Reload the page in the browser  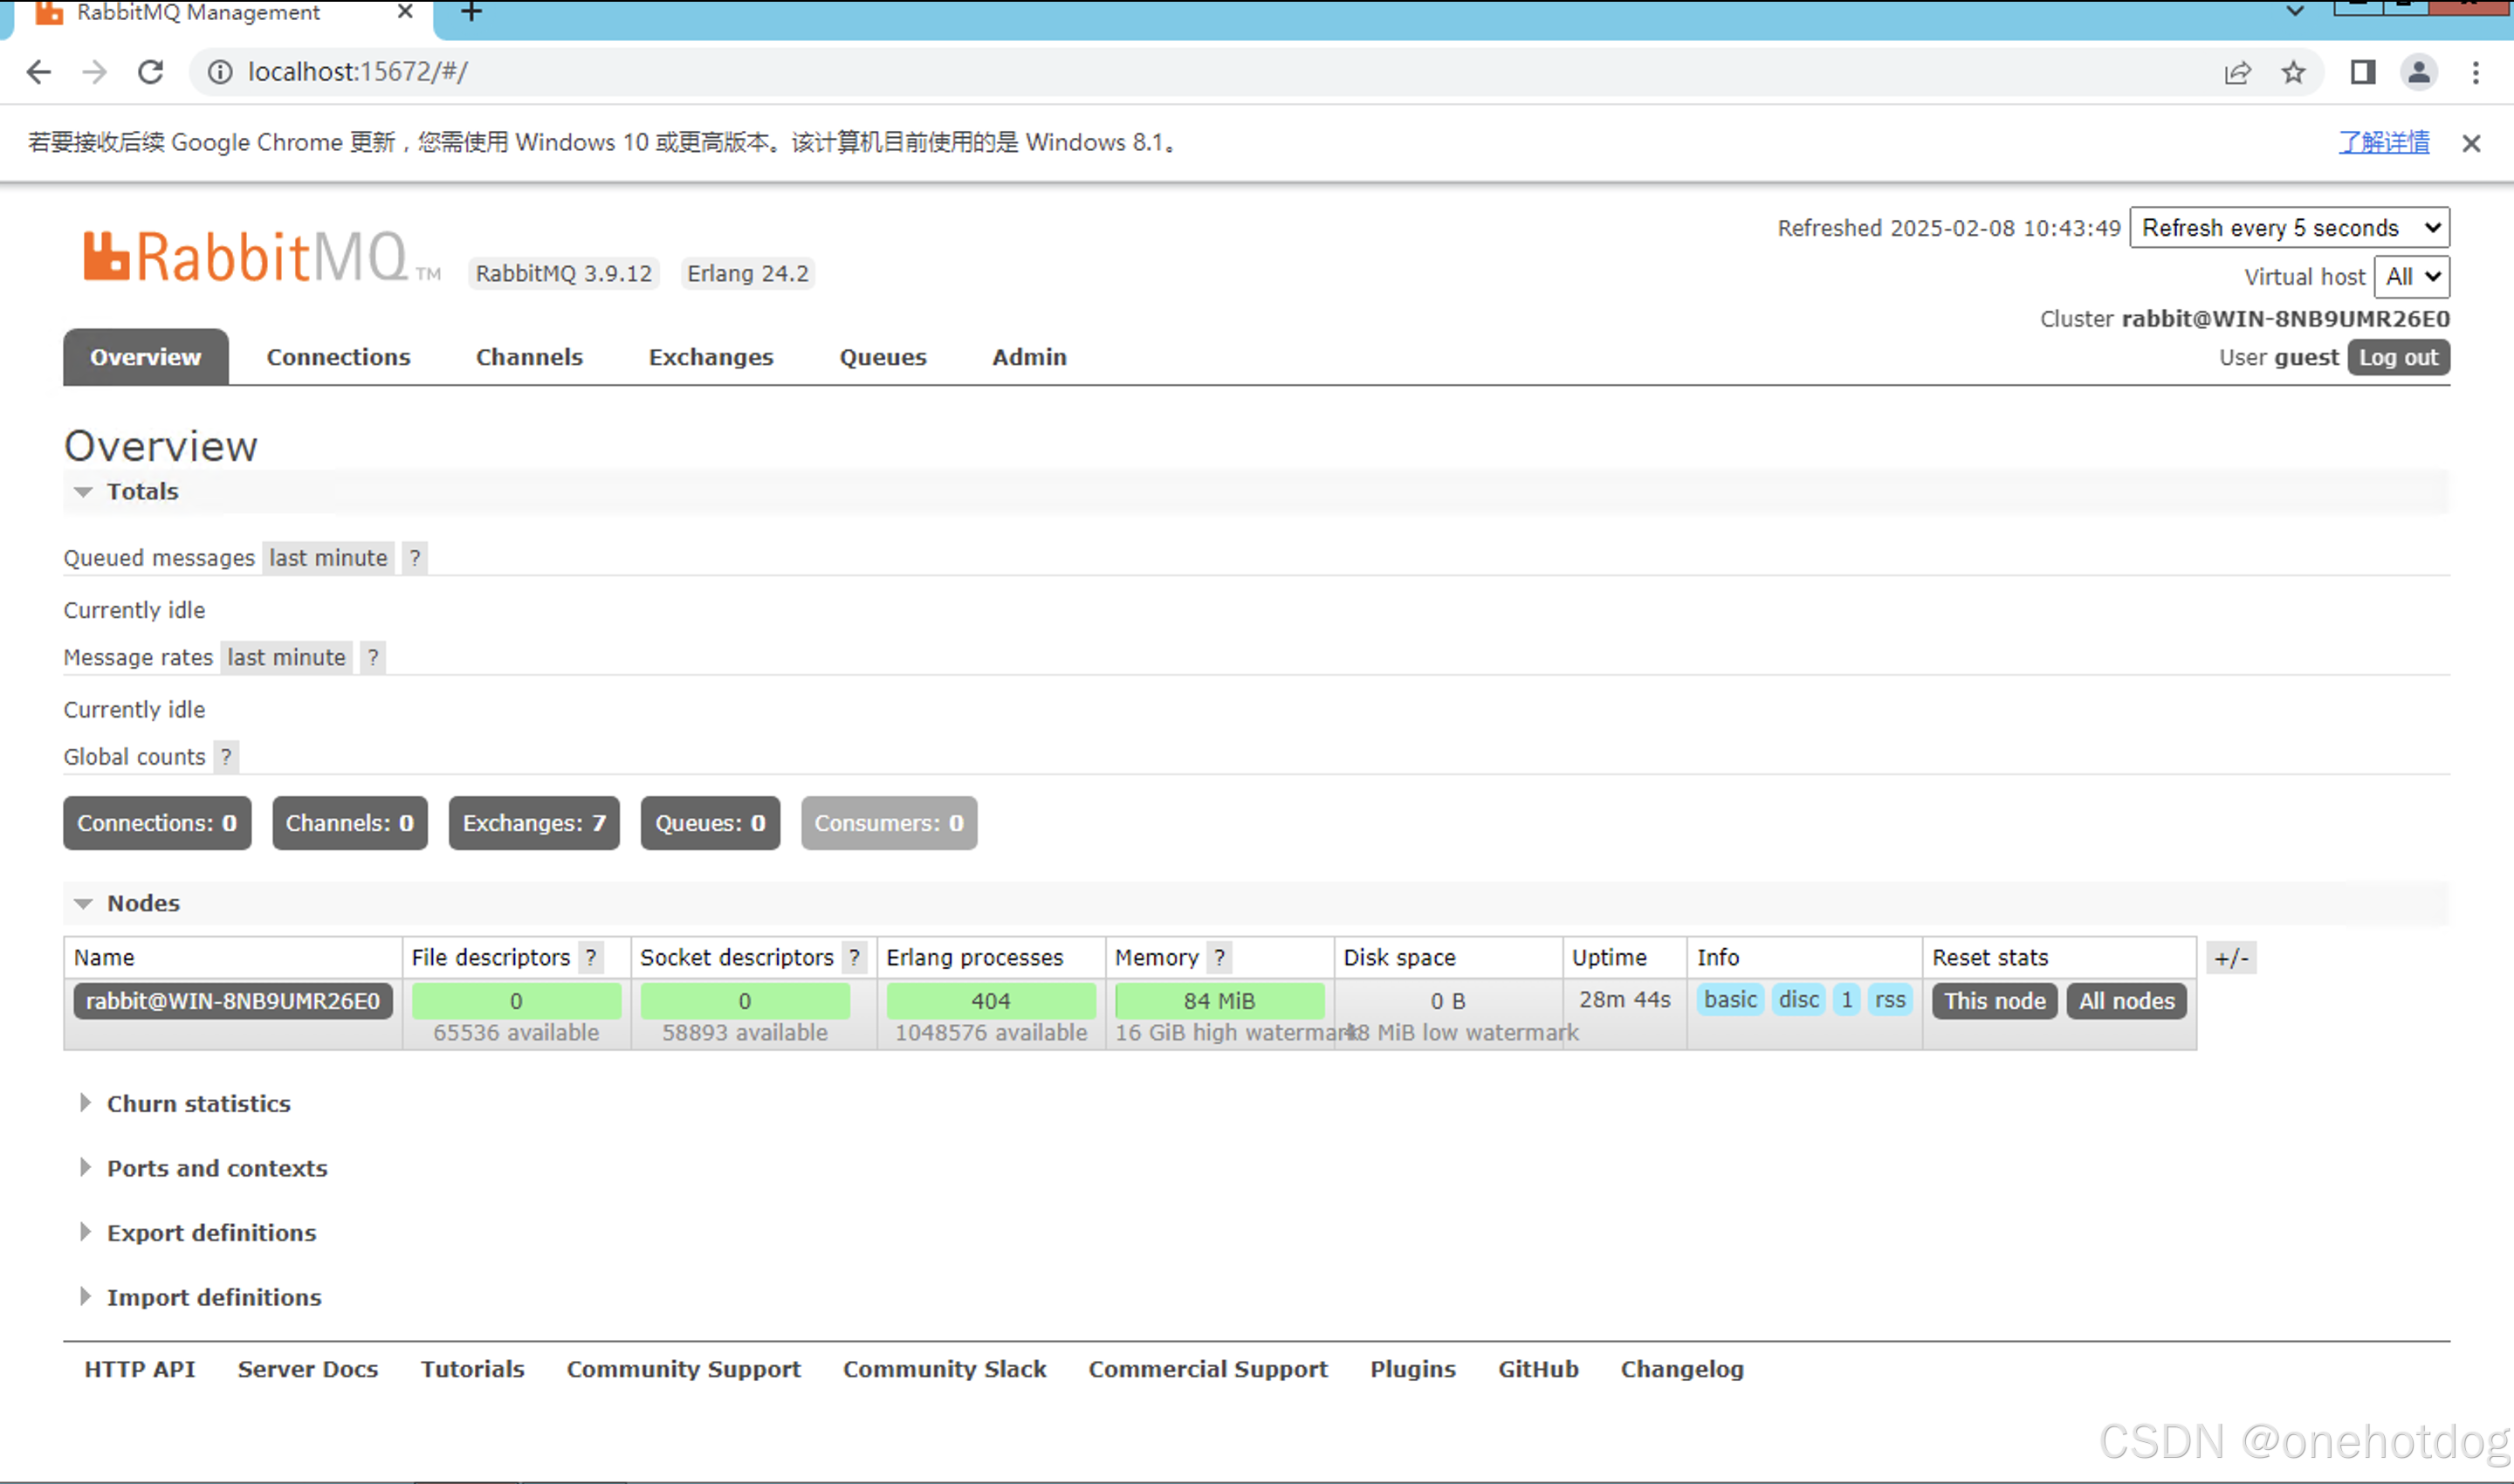(x=150, y=71)
